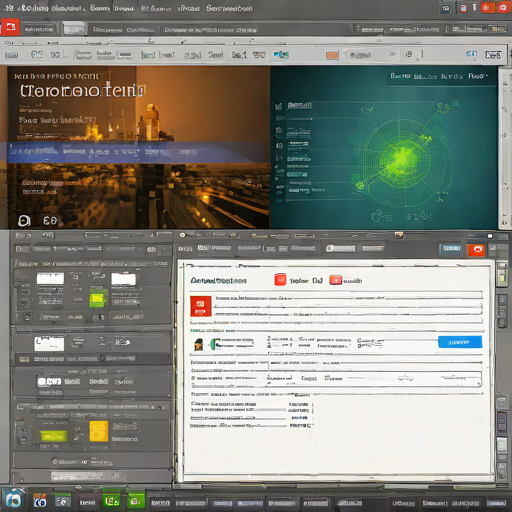Viewport: 512px width, 512px height.
Task: Open the round gear icon in the toolbar
Action: (409, 54)
